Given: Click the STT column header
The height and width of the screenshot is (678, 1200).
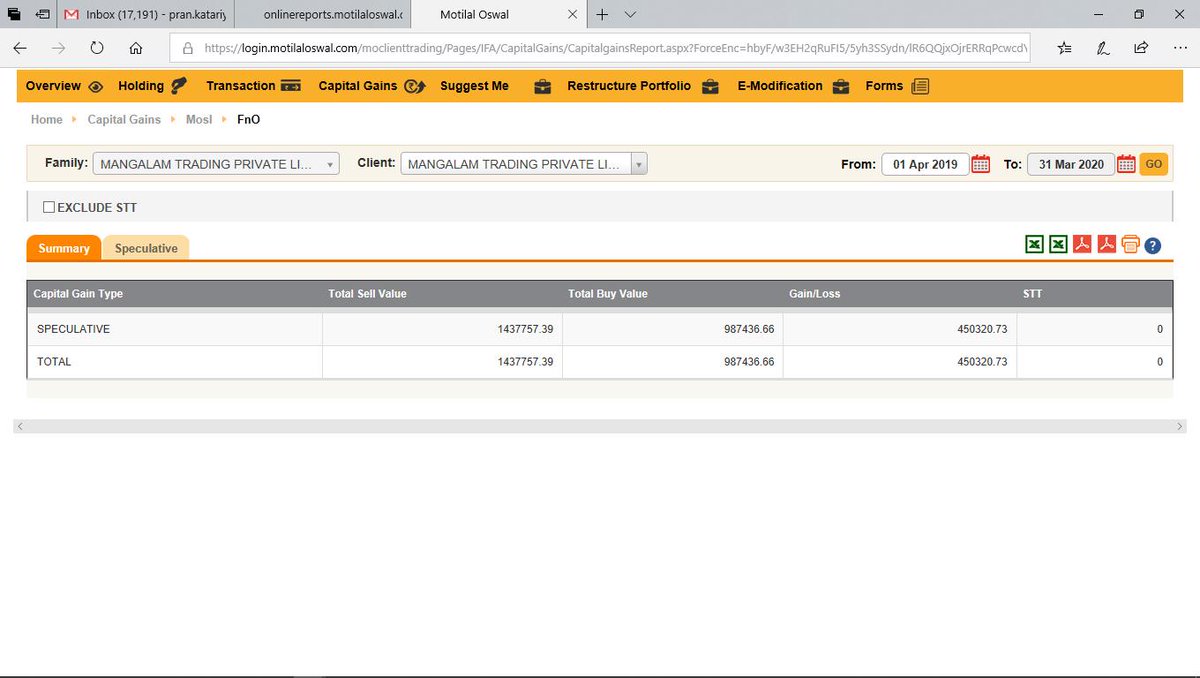Looking at the screenshot, I should coord(1032,294).
